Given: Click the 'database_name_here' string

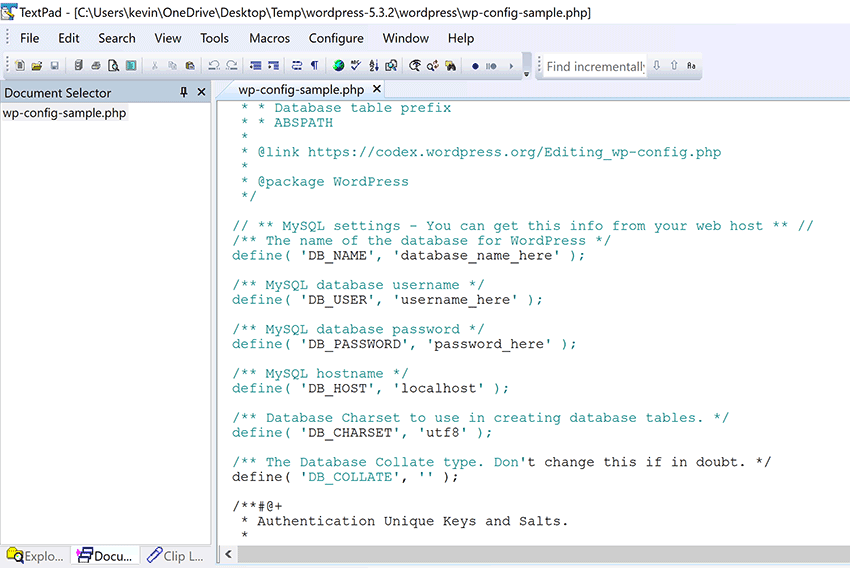Looking at the screenshot, I should coord(476,256).
